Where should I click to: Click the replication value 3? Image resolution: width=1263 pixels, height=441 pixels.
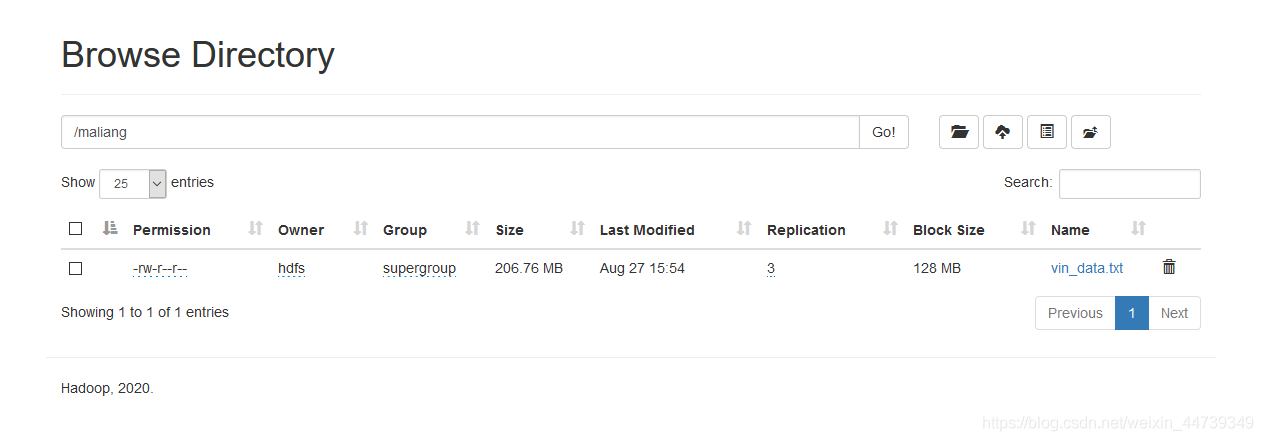click(x=771, y=268)
